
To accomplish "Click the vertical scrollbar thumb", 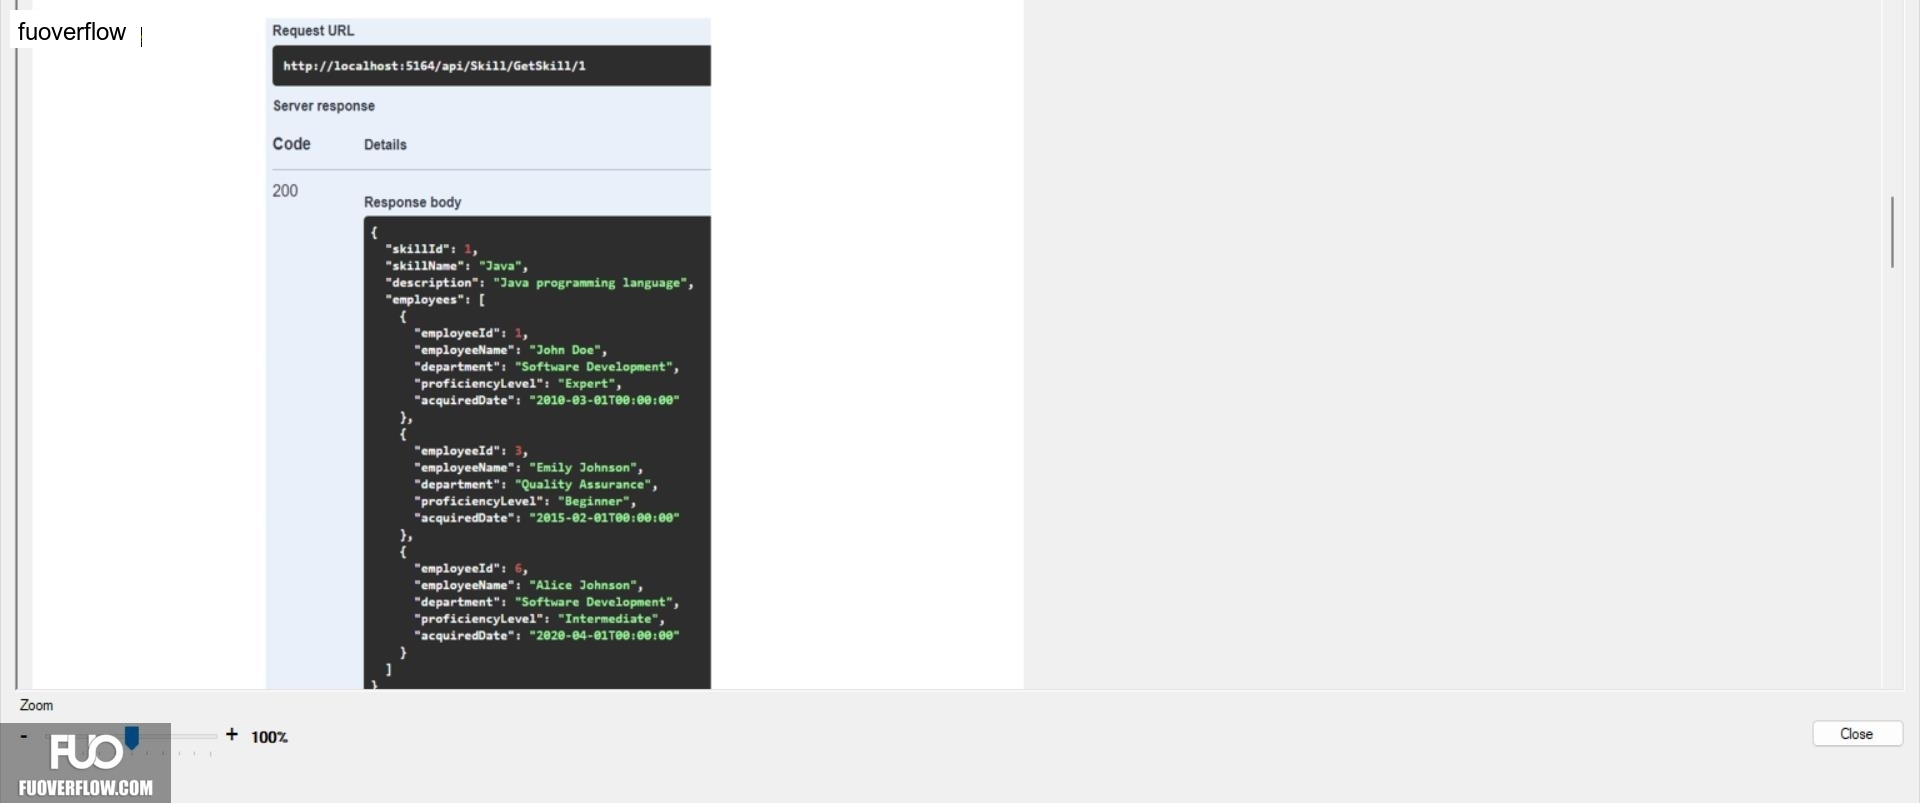I will 1892,232.
